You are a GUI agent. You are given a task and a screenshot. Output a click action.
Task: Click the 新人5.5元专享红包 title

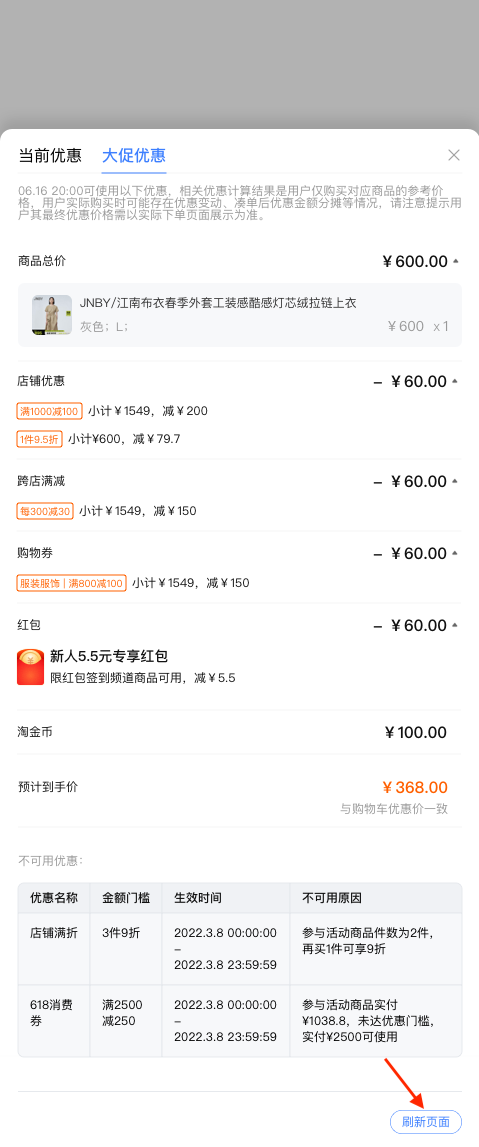click(x=109, y=656)
